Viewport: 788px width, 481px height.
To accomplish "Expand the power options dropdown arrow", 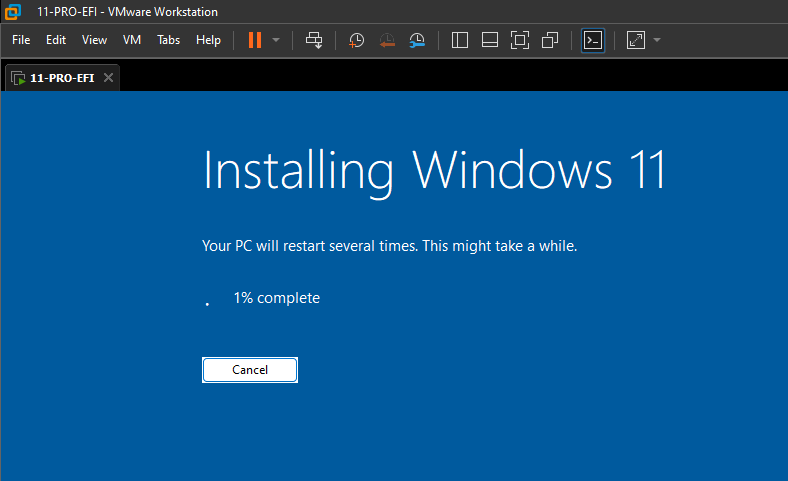I will [276, 40].
